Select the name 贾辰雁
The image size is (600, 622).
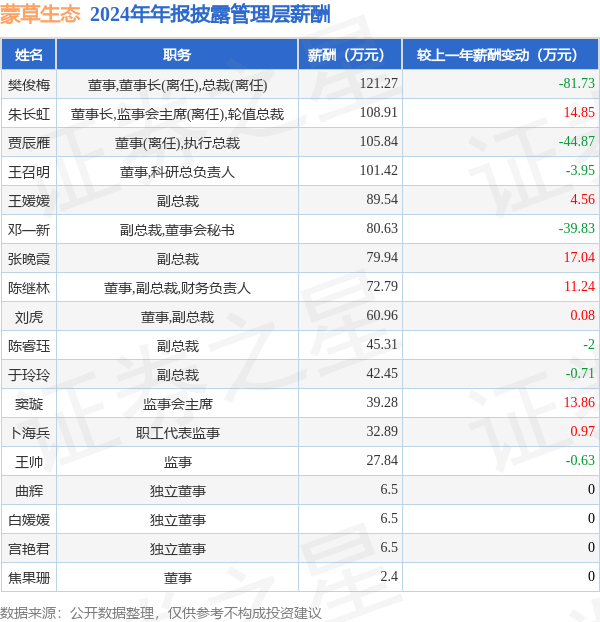click(x=29, y=143)
